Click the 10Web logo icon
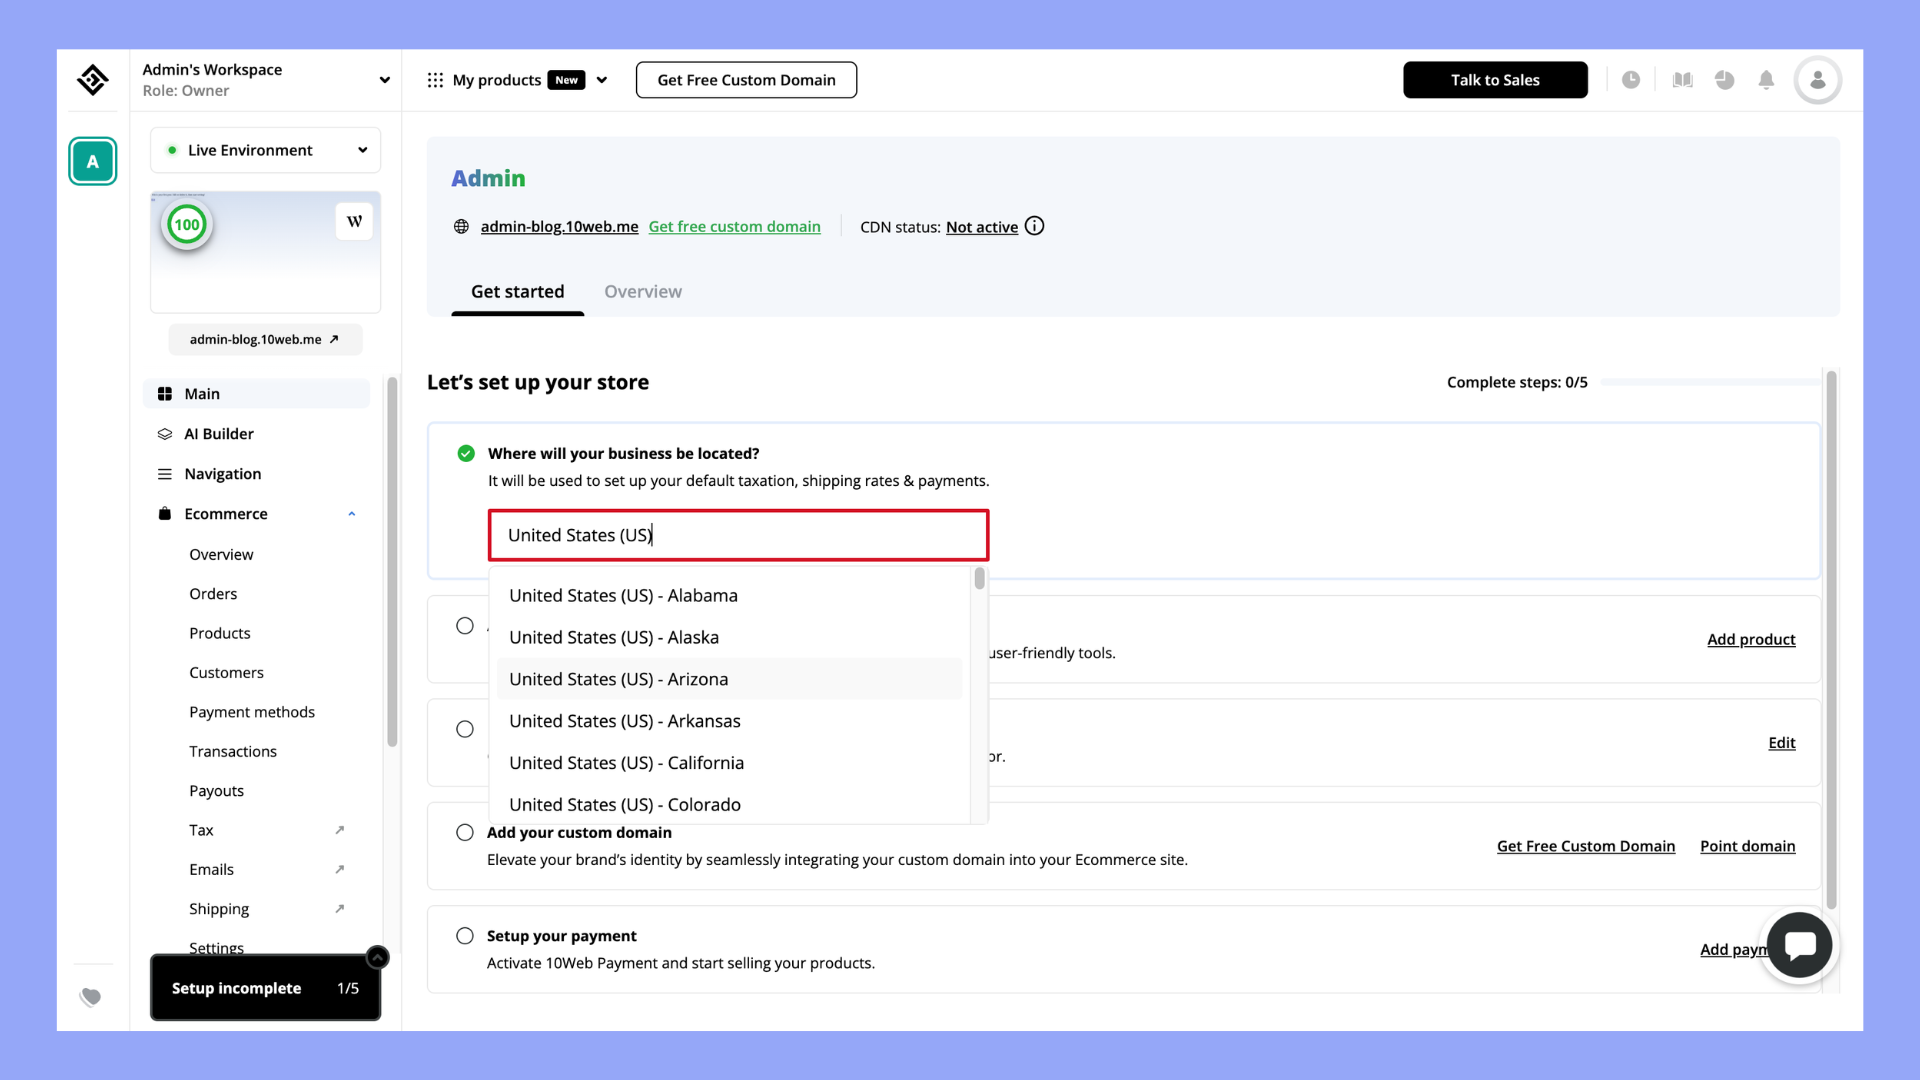This screenshot has height=1080, width=1920. (x=93, y=80)
